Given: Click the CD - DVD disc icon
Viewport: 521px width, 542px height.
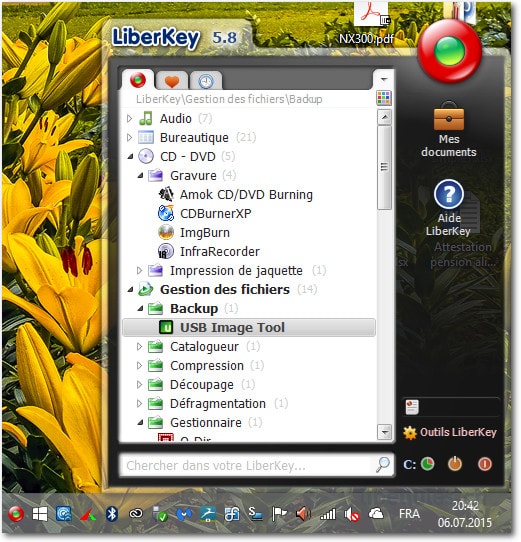Looking at the screenshot, I should (x=146, y=156).
